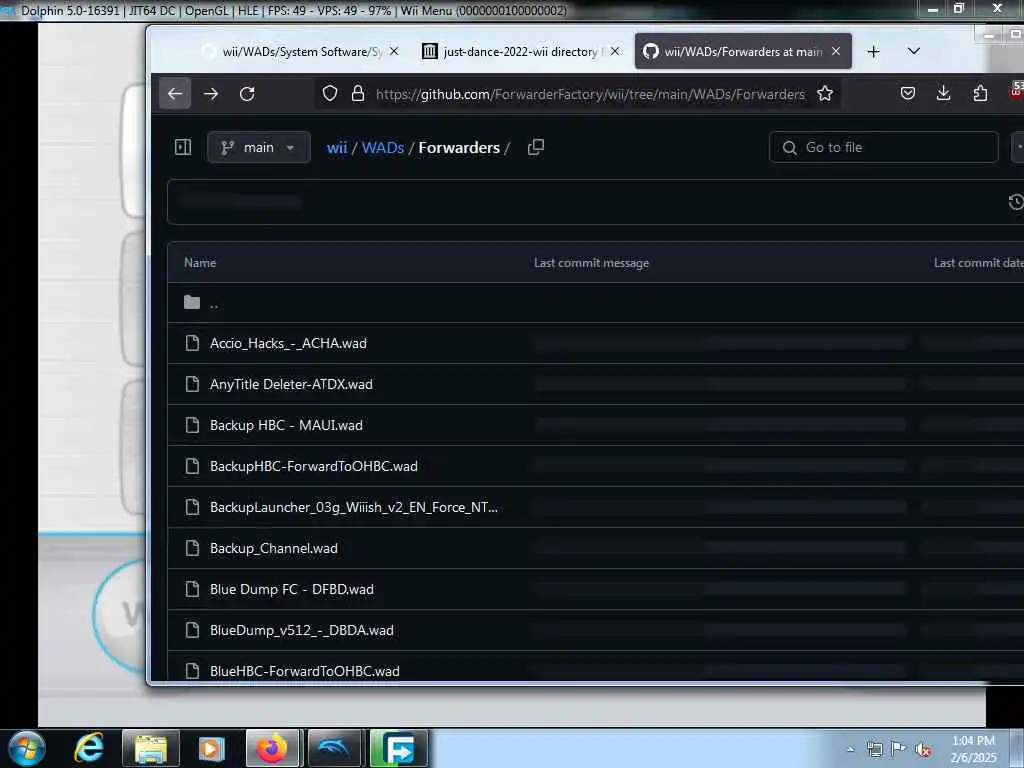Open BlueHBC-ForwardToOHBC.wad file

click(304, 671)
